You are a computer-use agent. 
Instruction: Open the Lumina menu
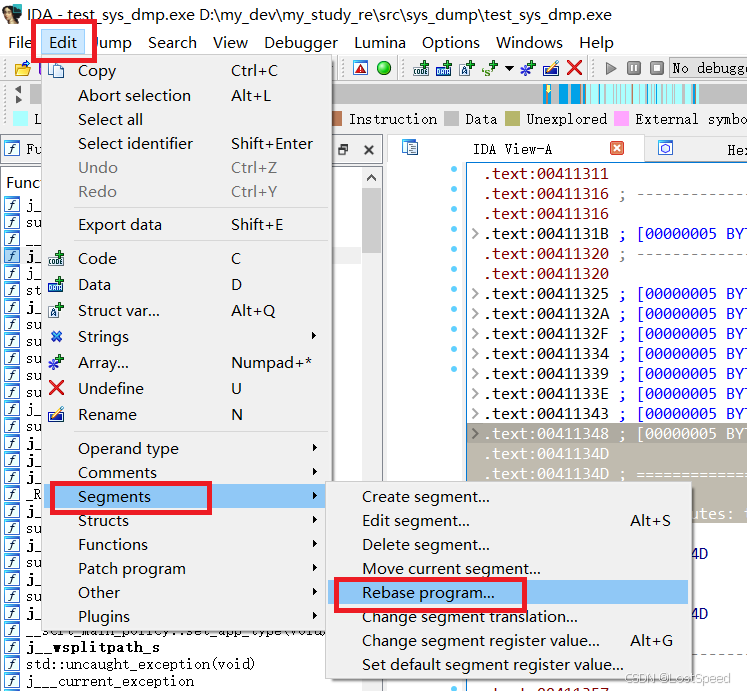pyautogui.click(x=380, y=42)
